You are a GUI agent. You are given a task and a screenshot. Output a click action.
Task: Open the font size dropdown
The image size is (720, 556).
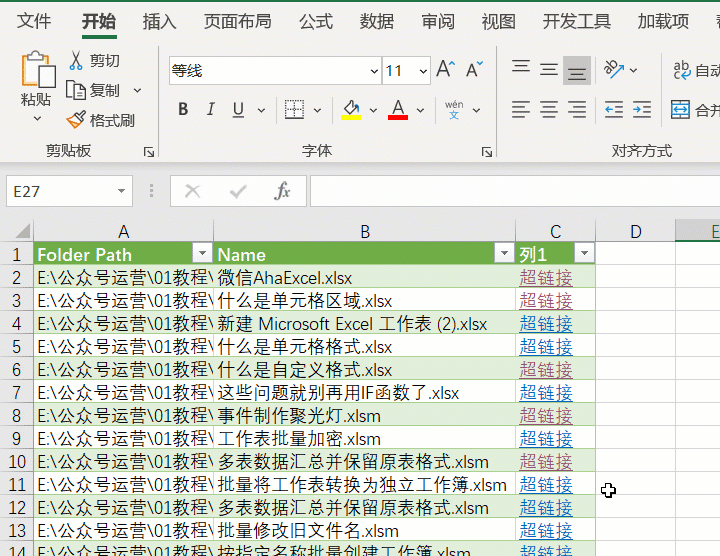[x=423, y=71]
